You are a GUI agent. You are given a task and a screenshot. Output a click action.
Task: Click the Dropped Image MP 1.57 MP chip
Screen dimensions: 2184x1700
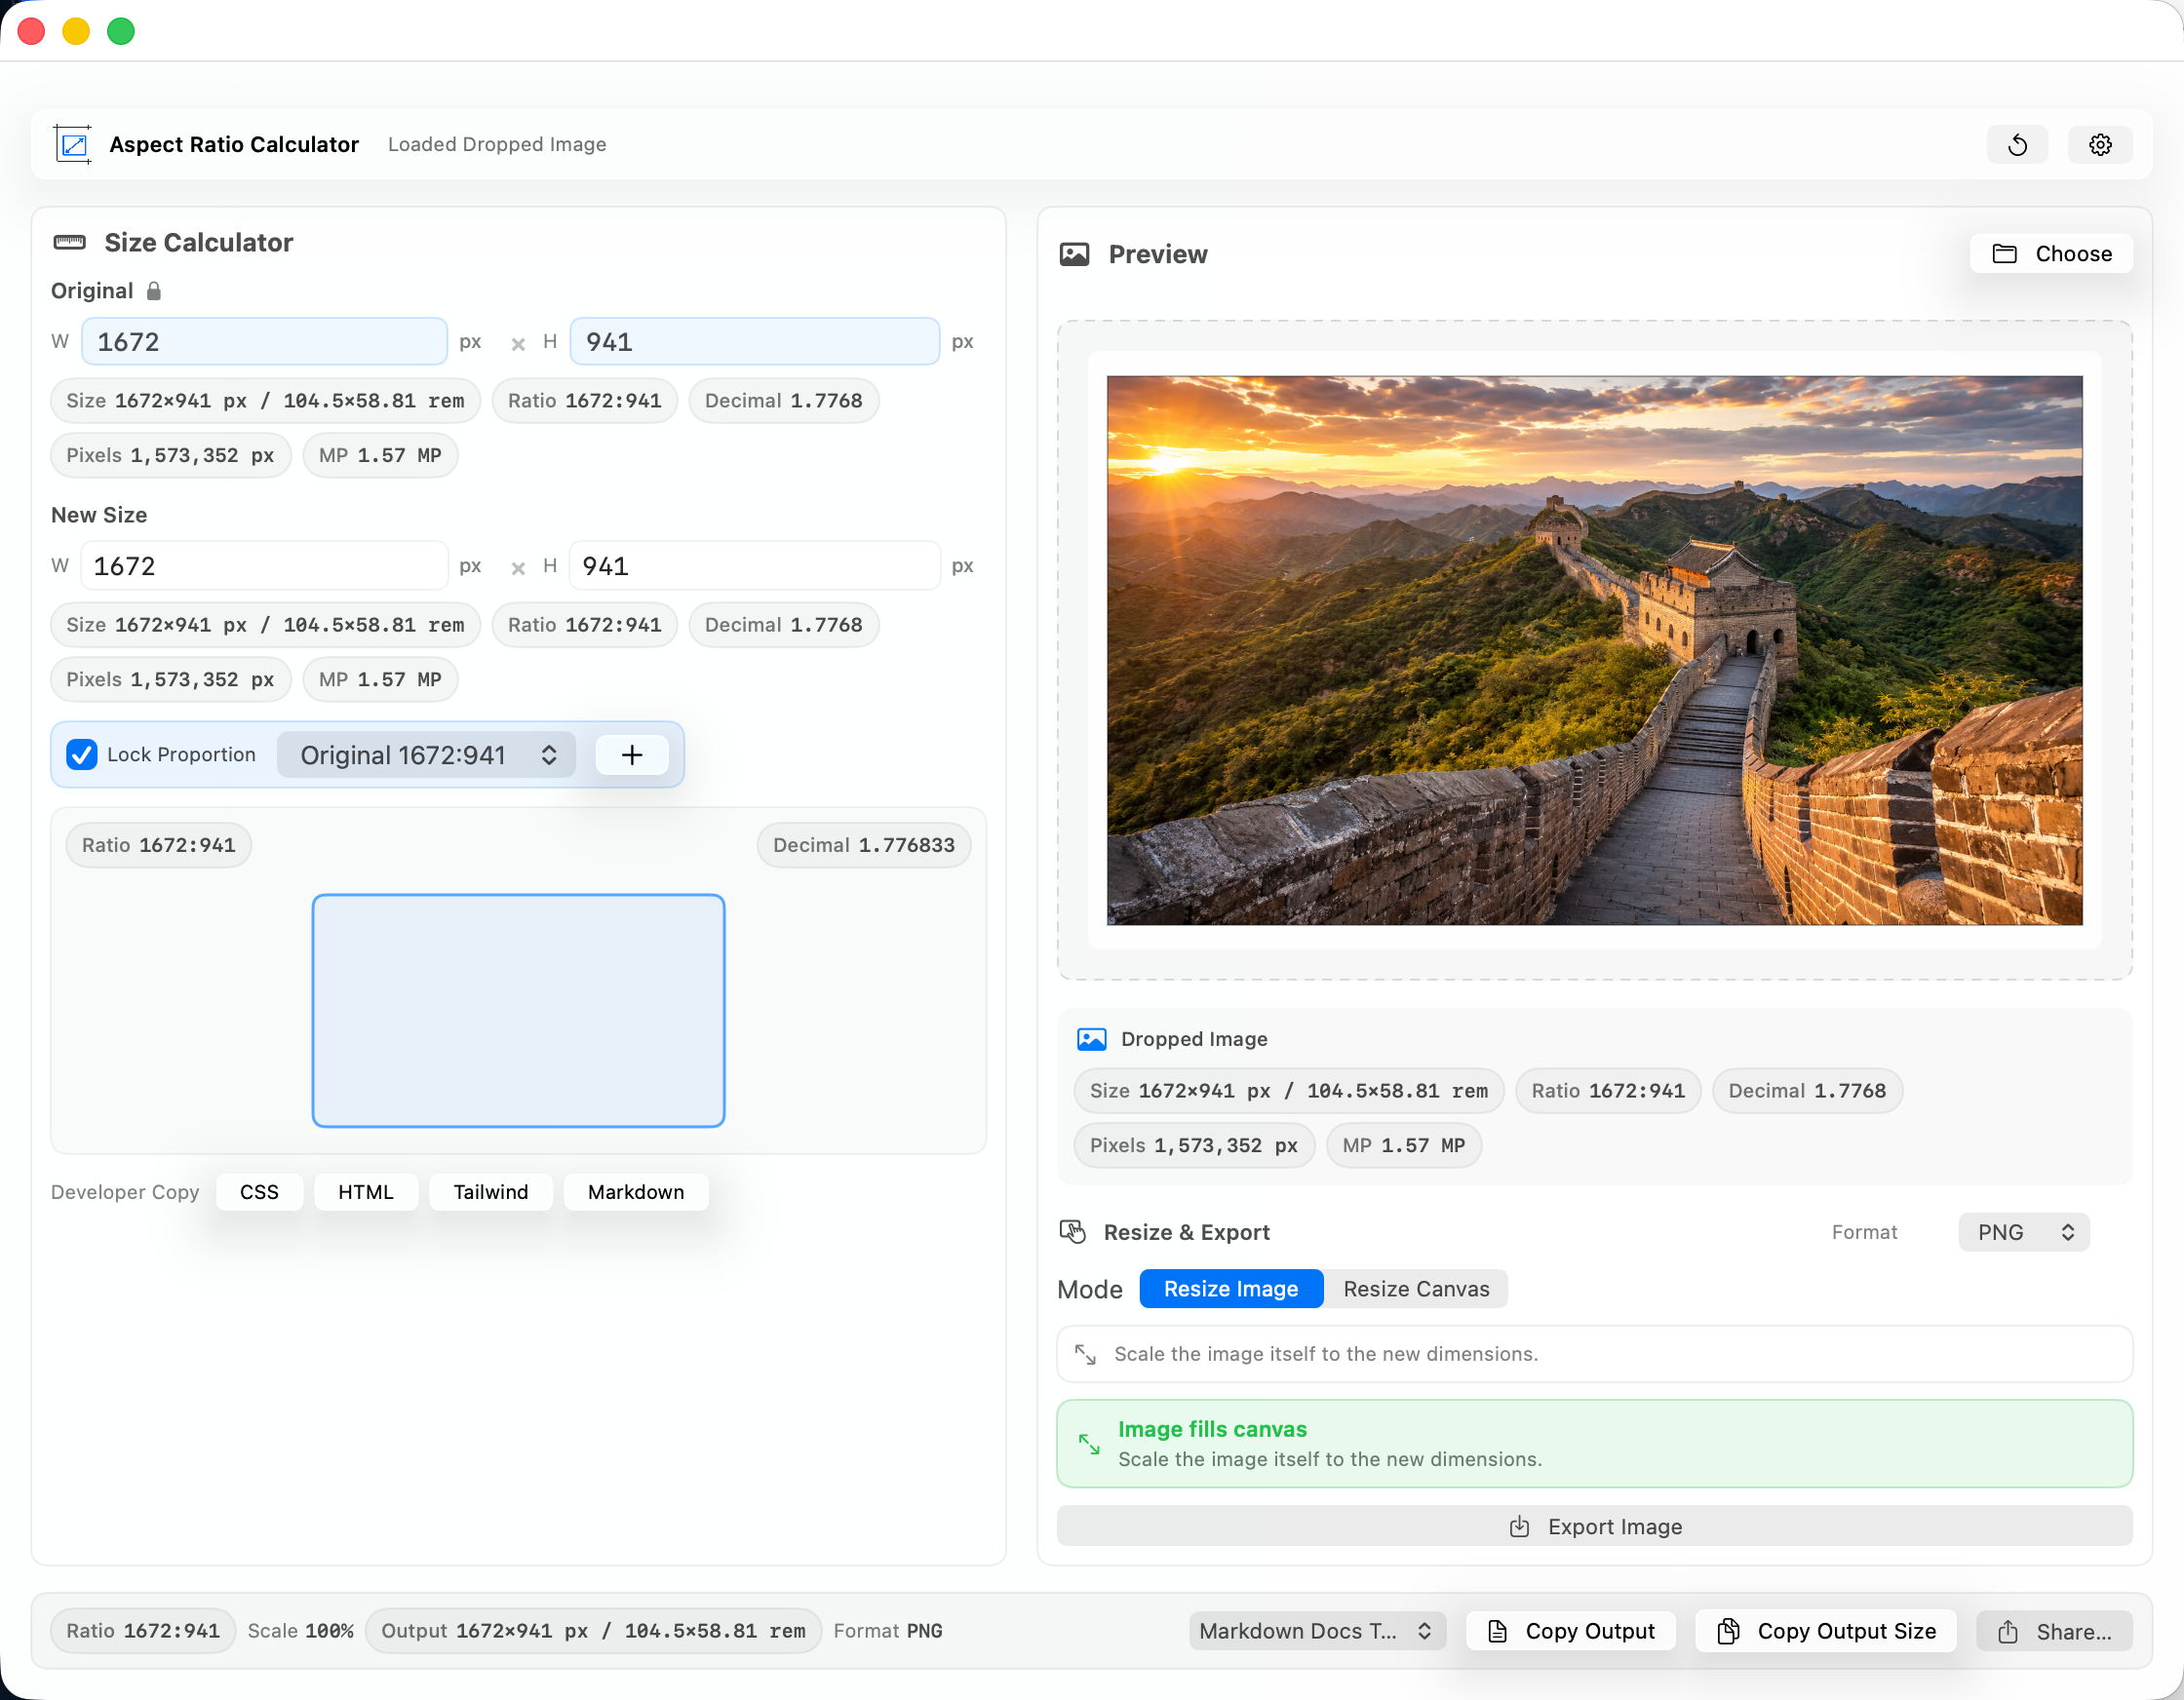click(1404, 1146)
